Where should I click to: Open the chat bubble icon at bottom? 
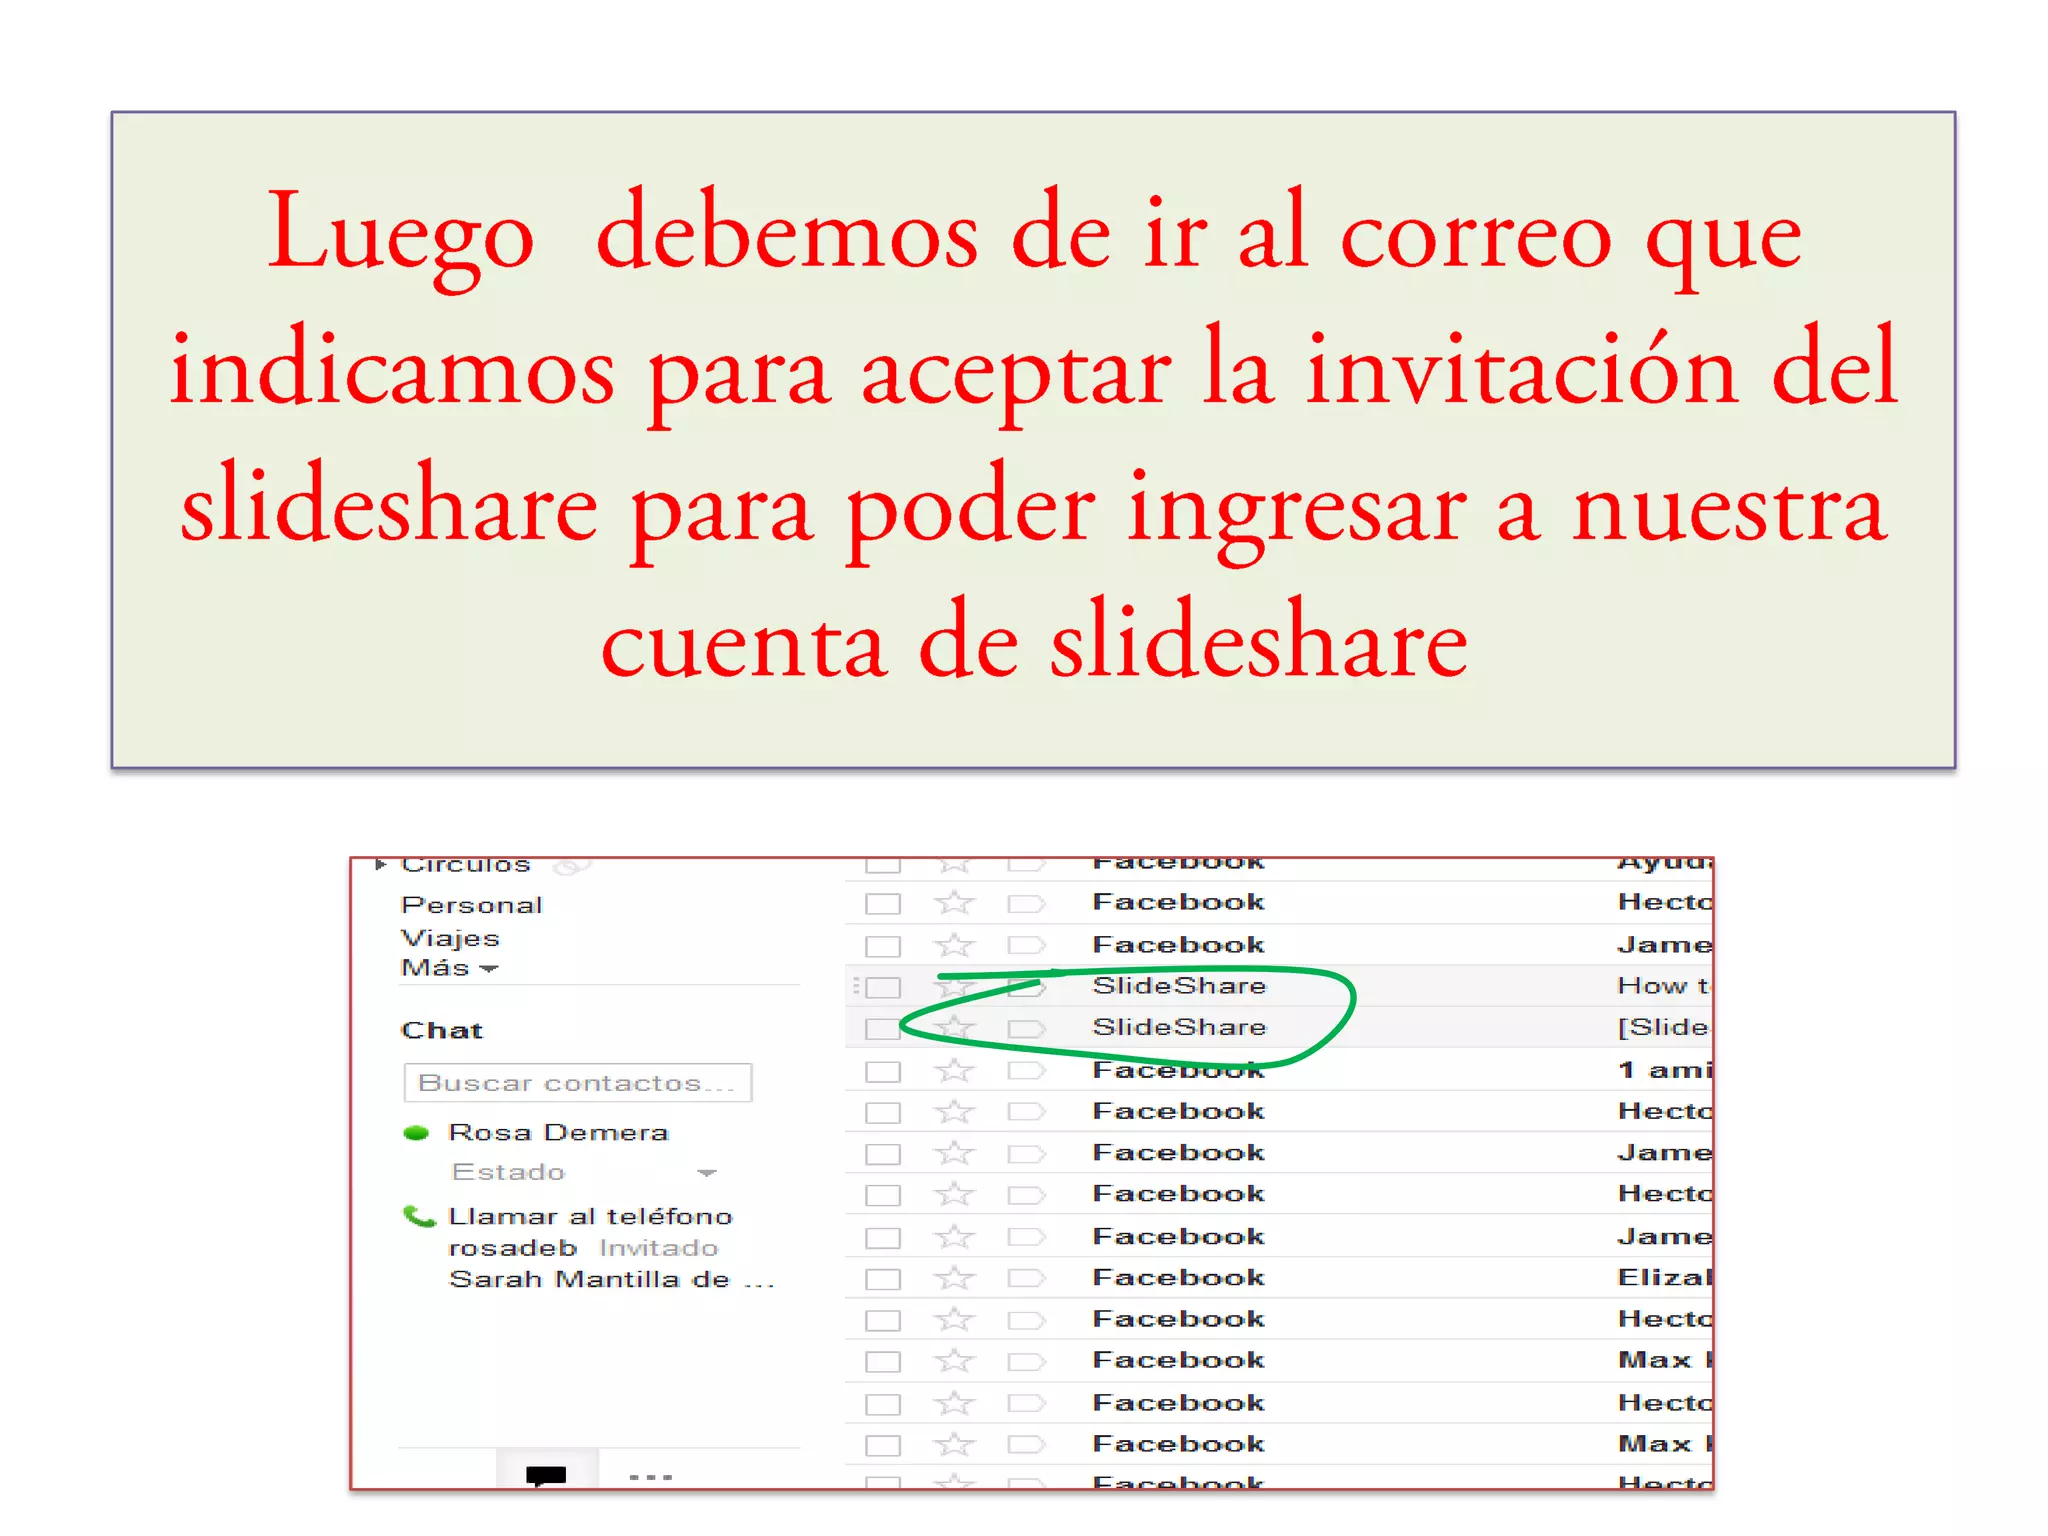coord(546,1475)
